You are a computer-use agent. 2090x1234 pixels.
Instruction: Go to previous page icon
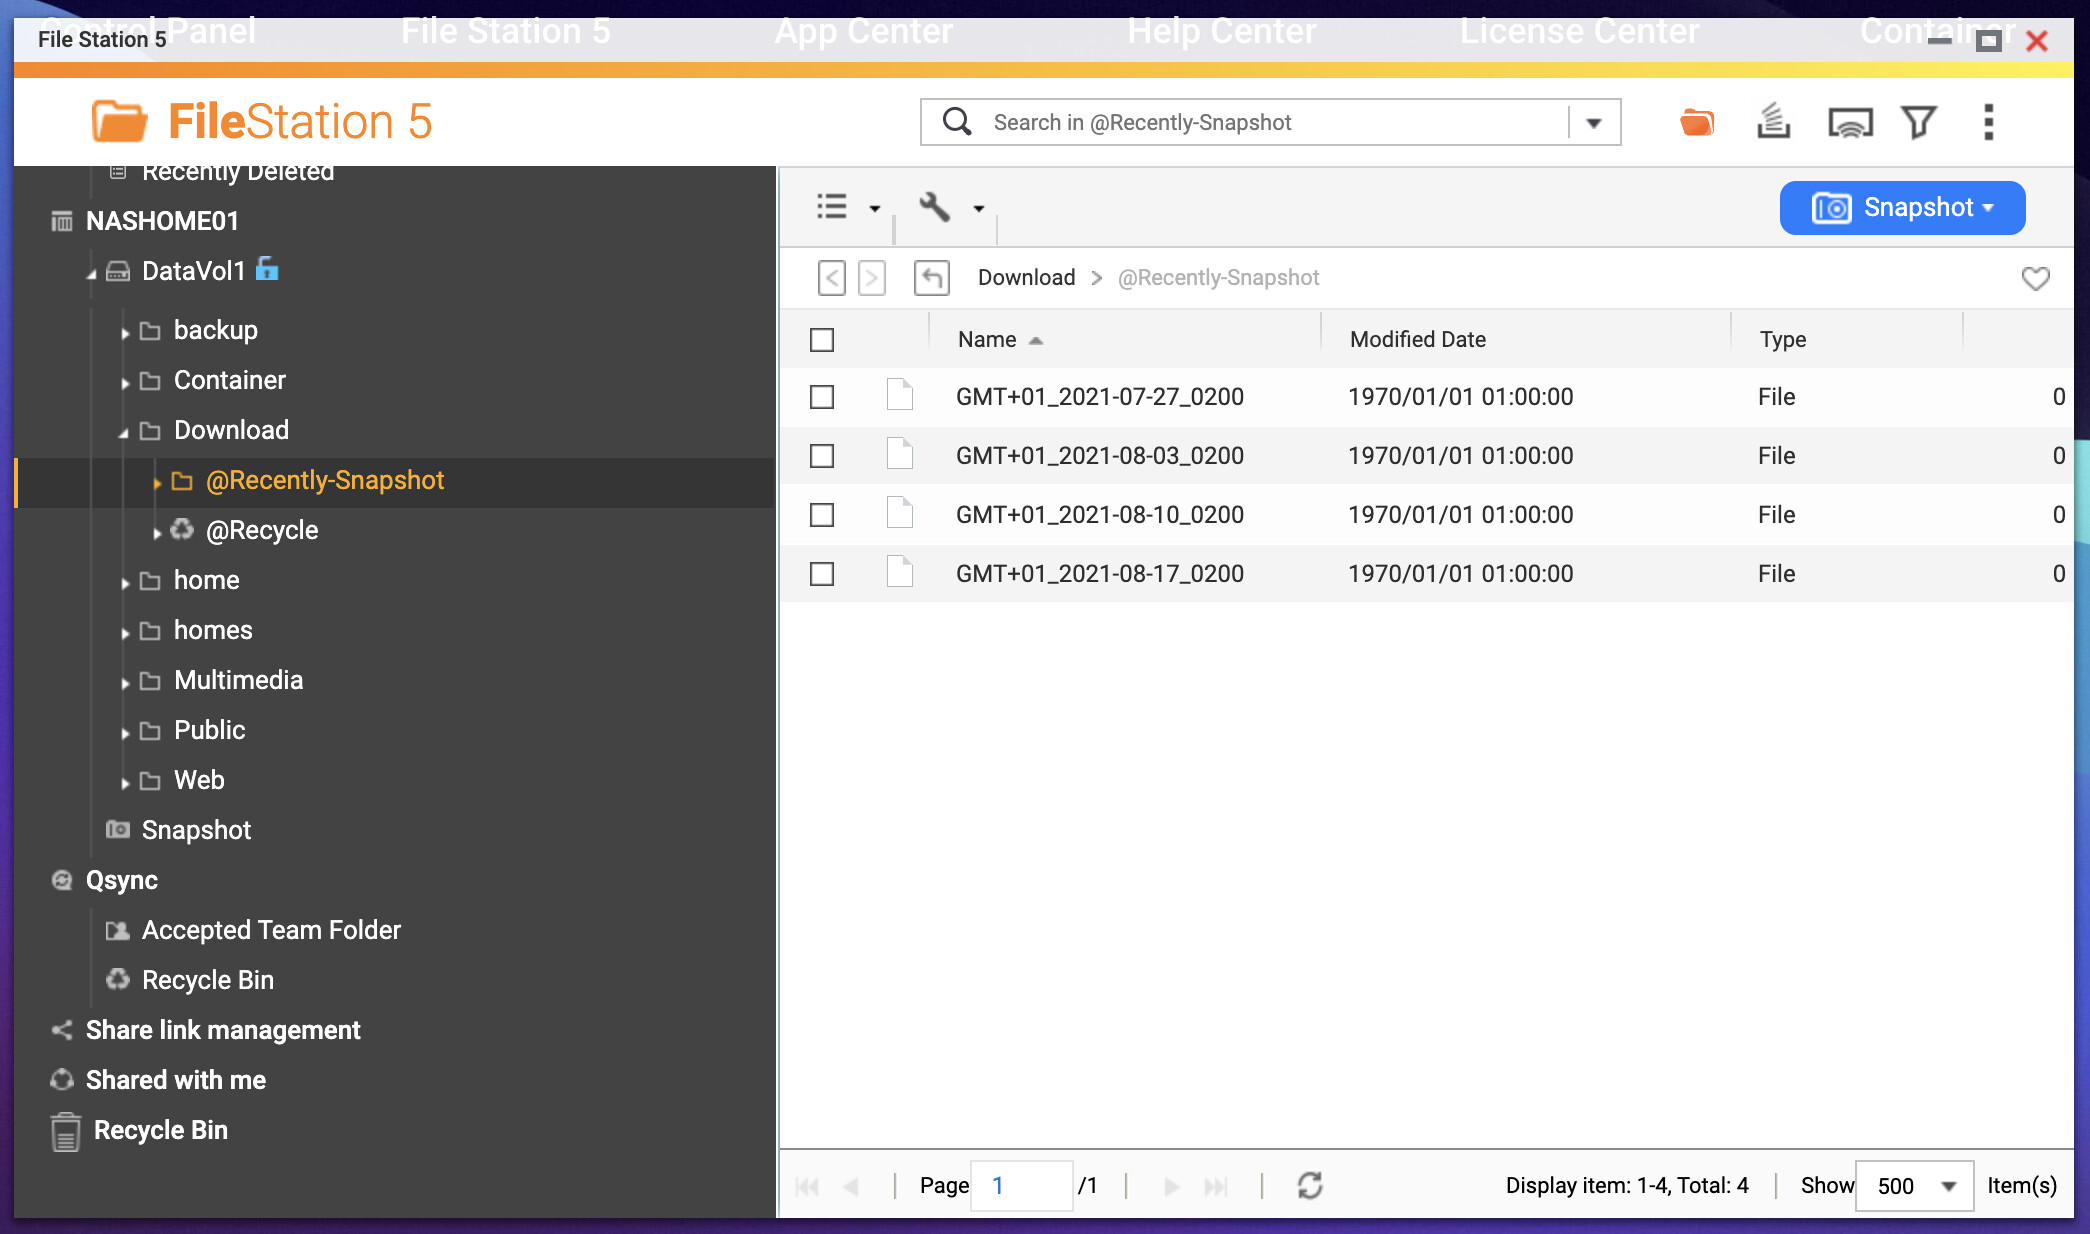[851, 1186]
